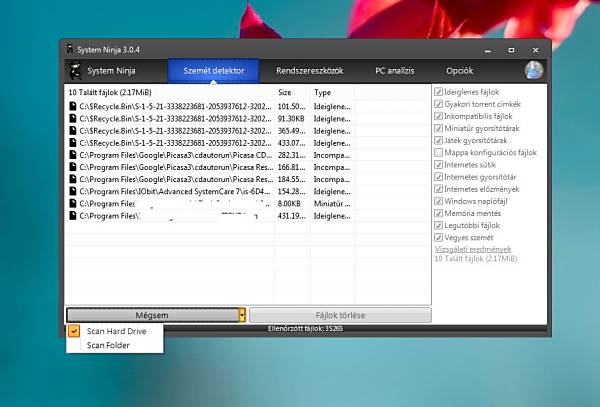Toggle the Inkompatibilis fájlok checkbox
The height and width of the screenshot is (407, 600).
(x=439, y=116)
